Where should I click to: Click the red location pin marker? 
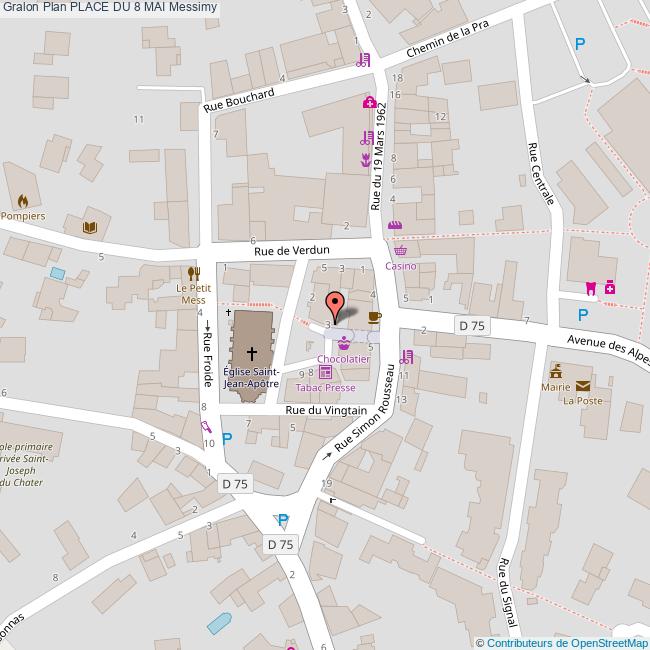click(x=335, y=303)
